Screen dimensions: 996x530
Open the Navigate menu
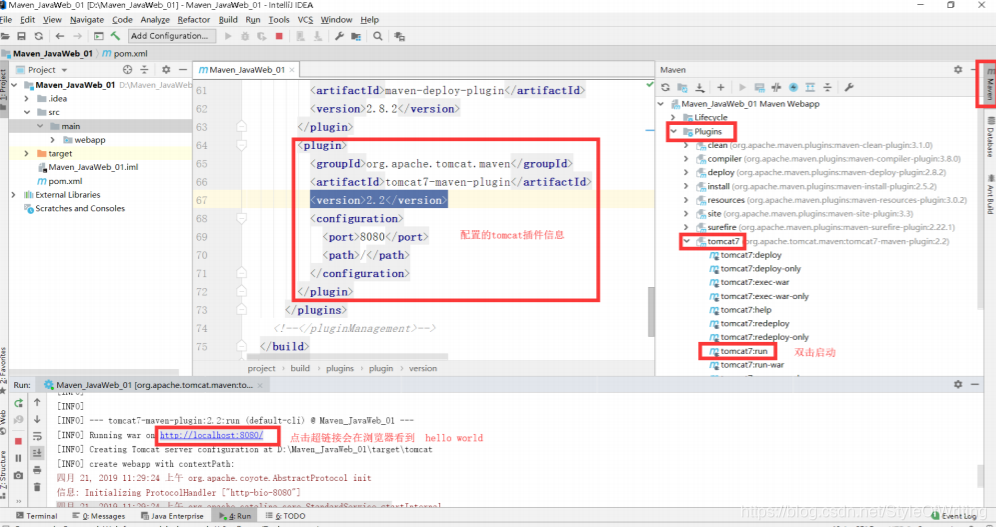click(86, 20)
